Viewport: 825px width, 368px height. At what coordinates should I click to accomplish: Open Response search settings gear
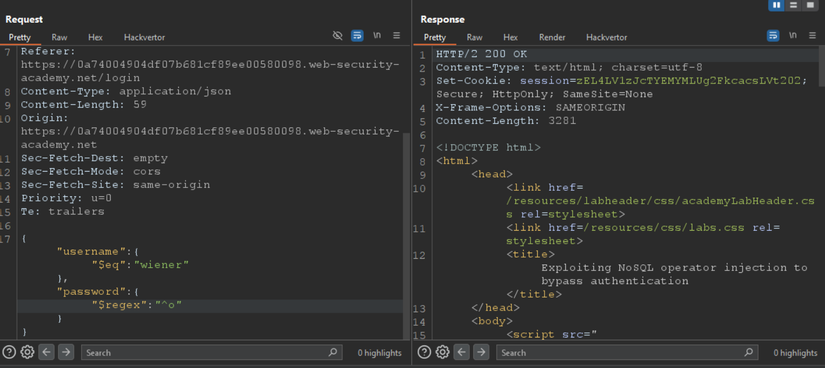point(443,352)
